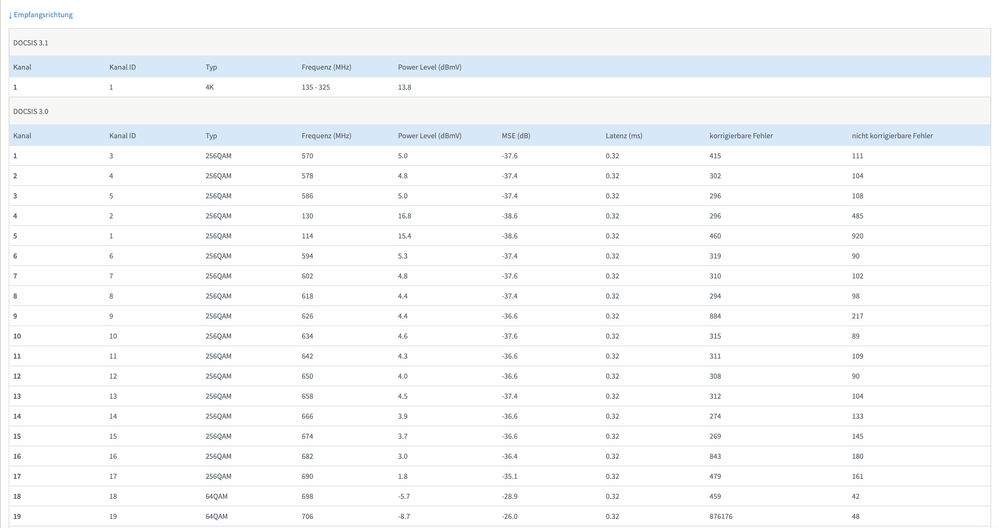Screen dimensions: 999x528
Task: Select frequency value 594
Action: (308, 256)
